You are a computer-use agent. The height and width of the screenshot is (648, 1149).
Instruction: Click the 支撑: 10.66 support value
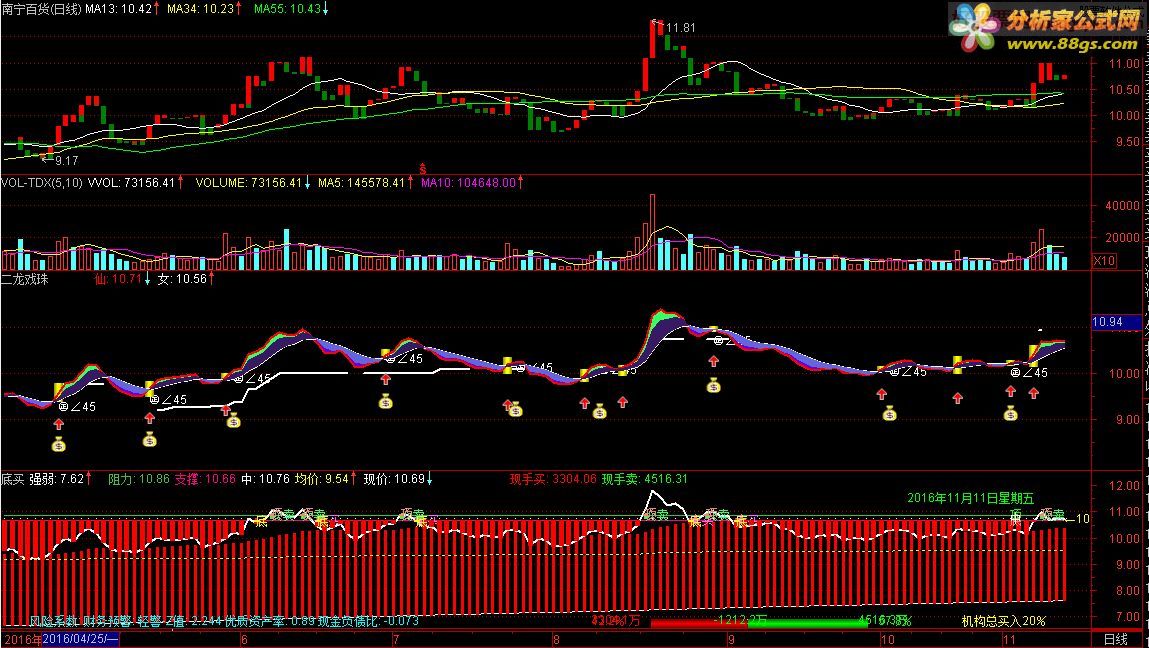205,479
